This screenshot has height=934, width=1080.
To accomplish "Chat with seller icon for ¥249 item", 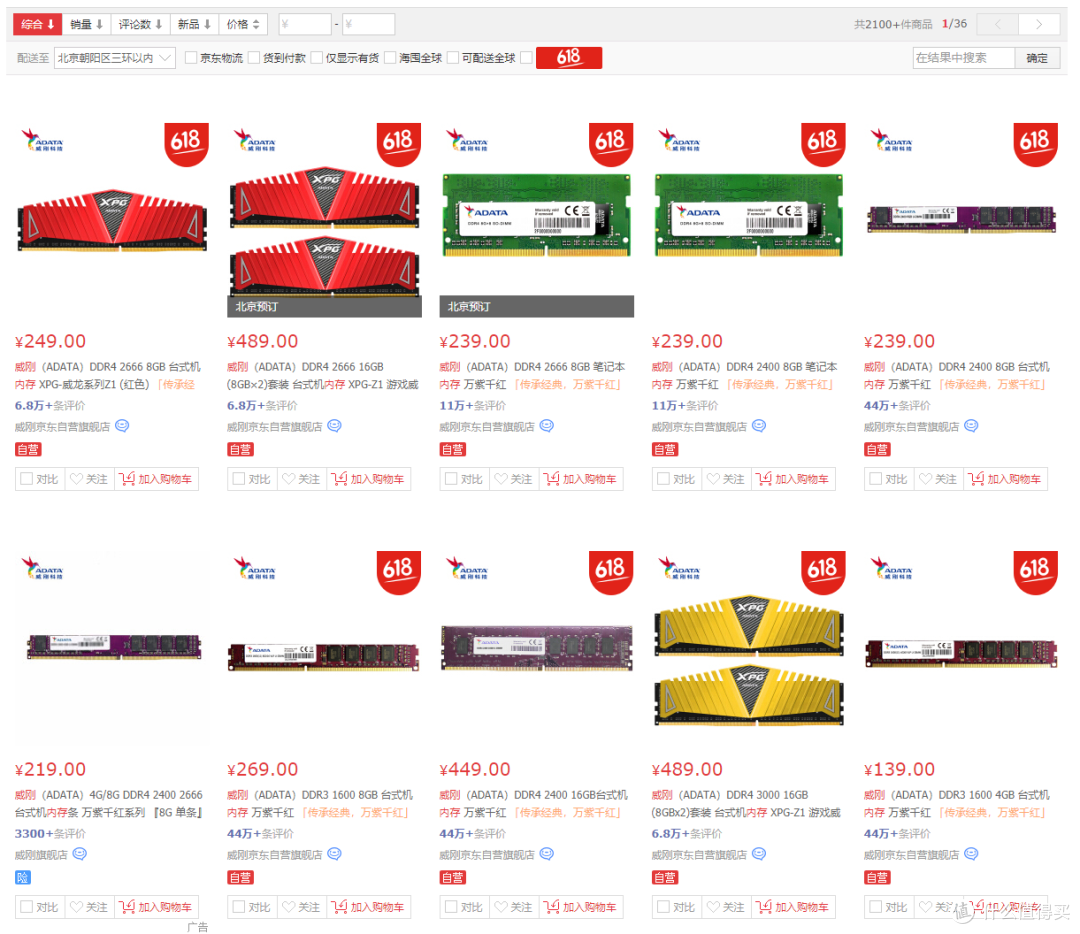I will pos(122,426).
